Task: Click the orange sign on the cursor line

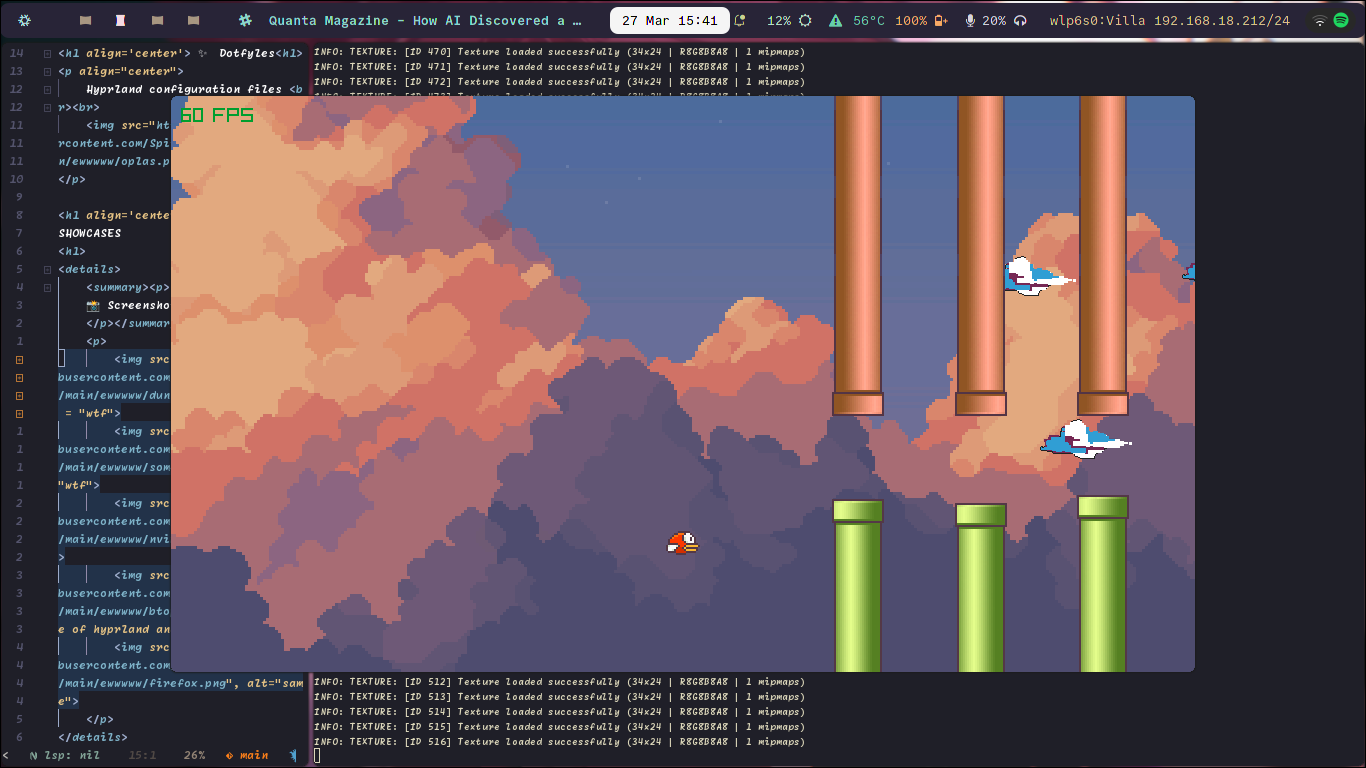Action: pos(20,359)
